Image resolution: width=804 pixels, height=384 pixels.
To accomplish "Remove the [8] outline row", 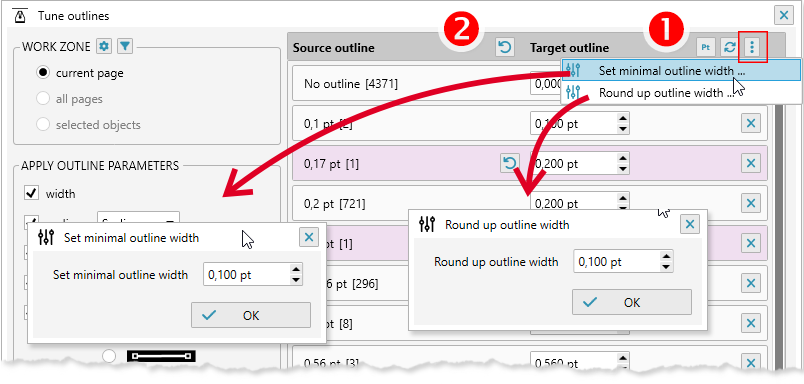I will 751,324.
